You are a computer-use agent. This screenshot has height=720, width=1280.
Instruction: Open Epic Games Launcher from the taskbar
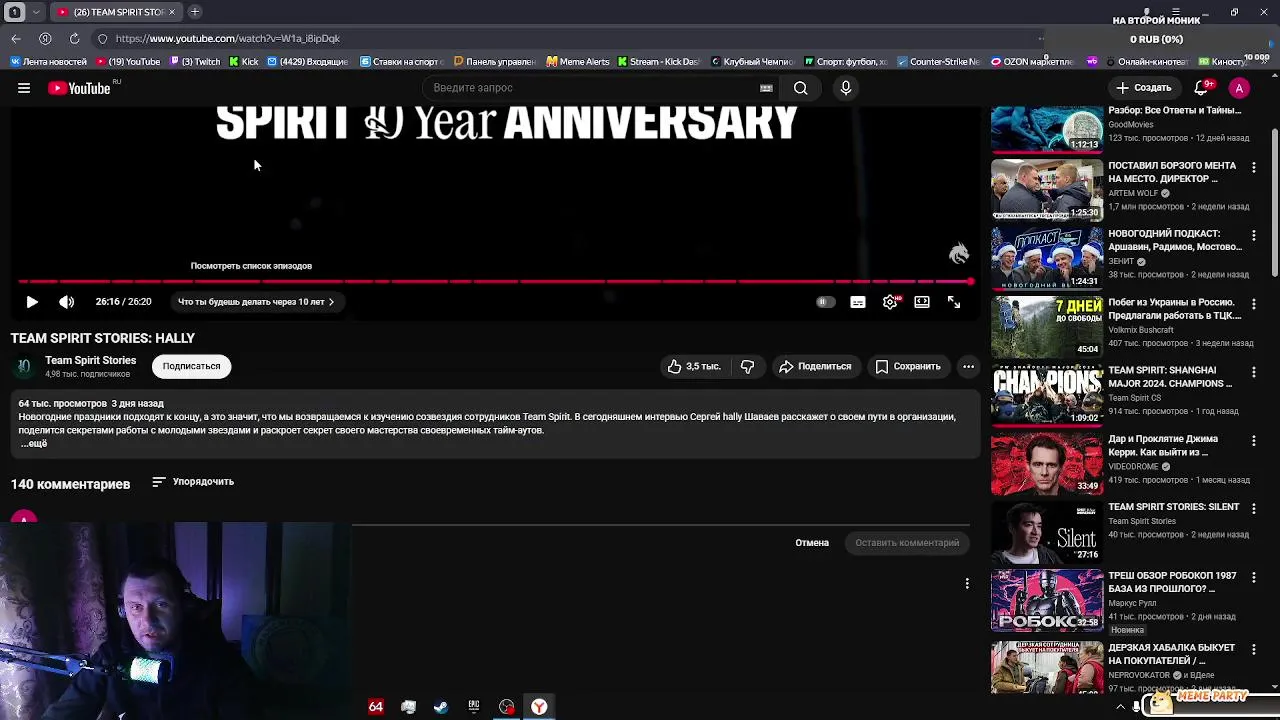(x=474, y=707)
